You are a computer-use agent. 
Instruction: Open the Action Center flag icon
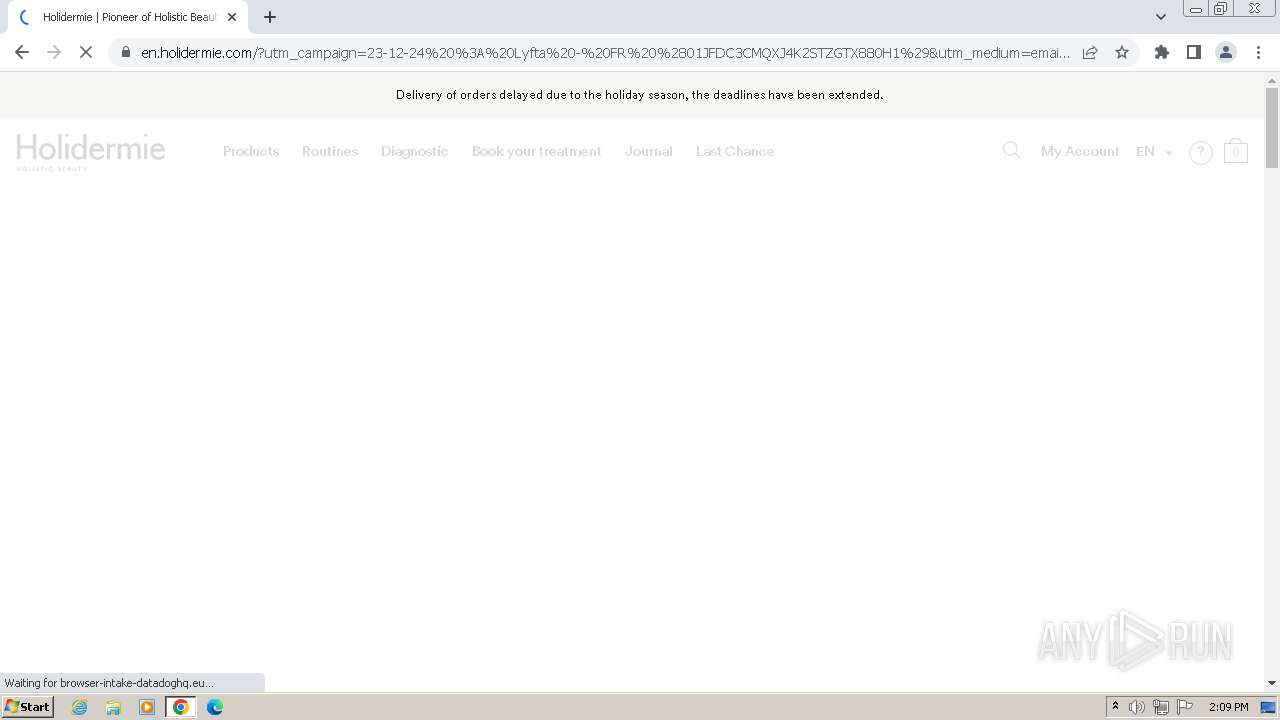(1185, 707)
